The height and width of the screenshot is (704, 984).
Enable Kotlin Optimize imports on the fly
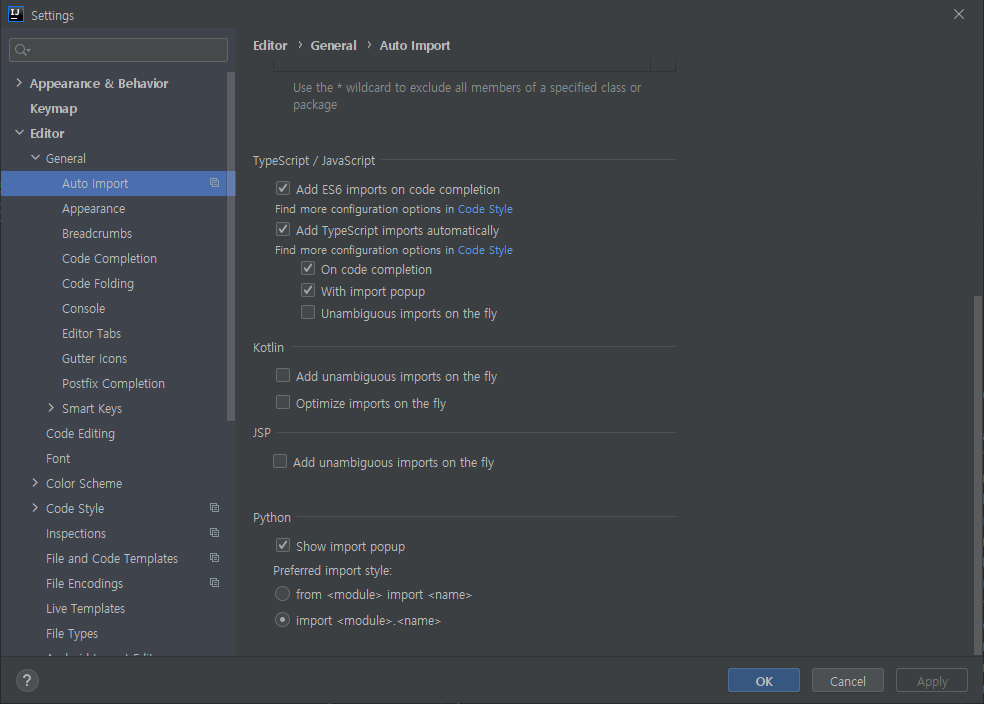[x=283, y=402]
